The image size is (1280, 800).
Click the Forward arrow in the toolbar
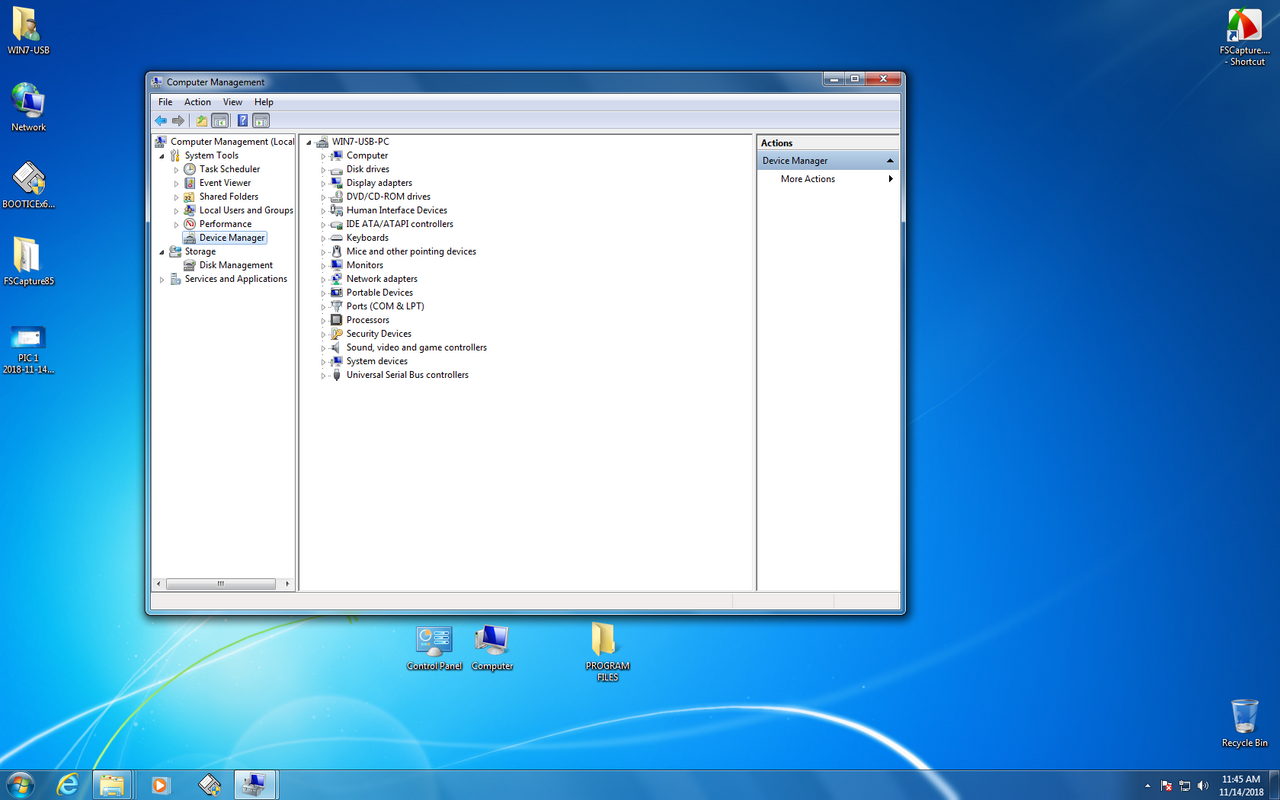click(178, 121)
